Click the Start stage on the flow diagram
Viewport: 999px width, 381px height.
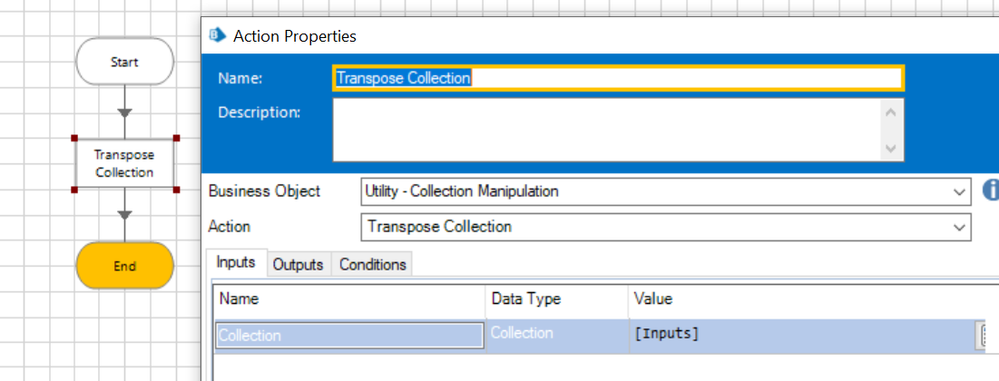point(124,61)
